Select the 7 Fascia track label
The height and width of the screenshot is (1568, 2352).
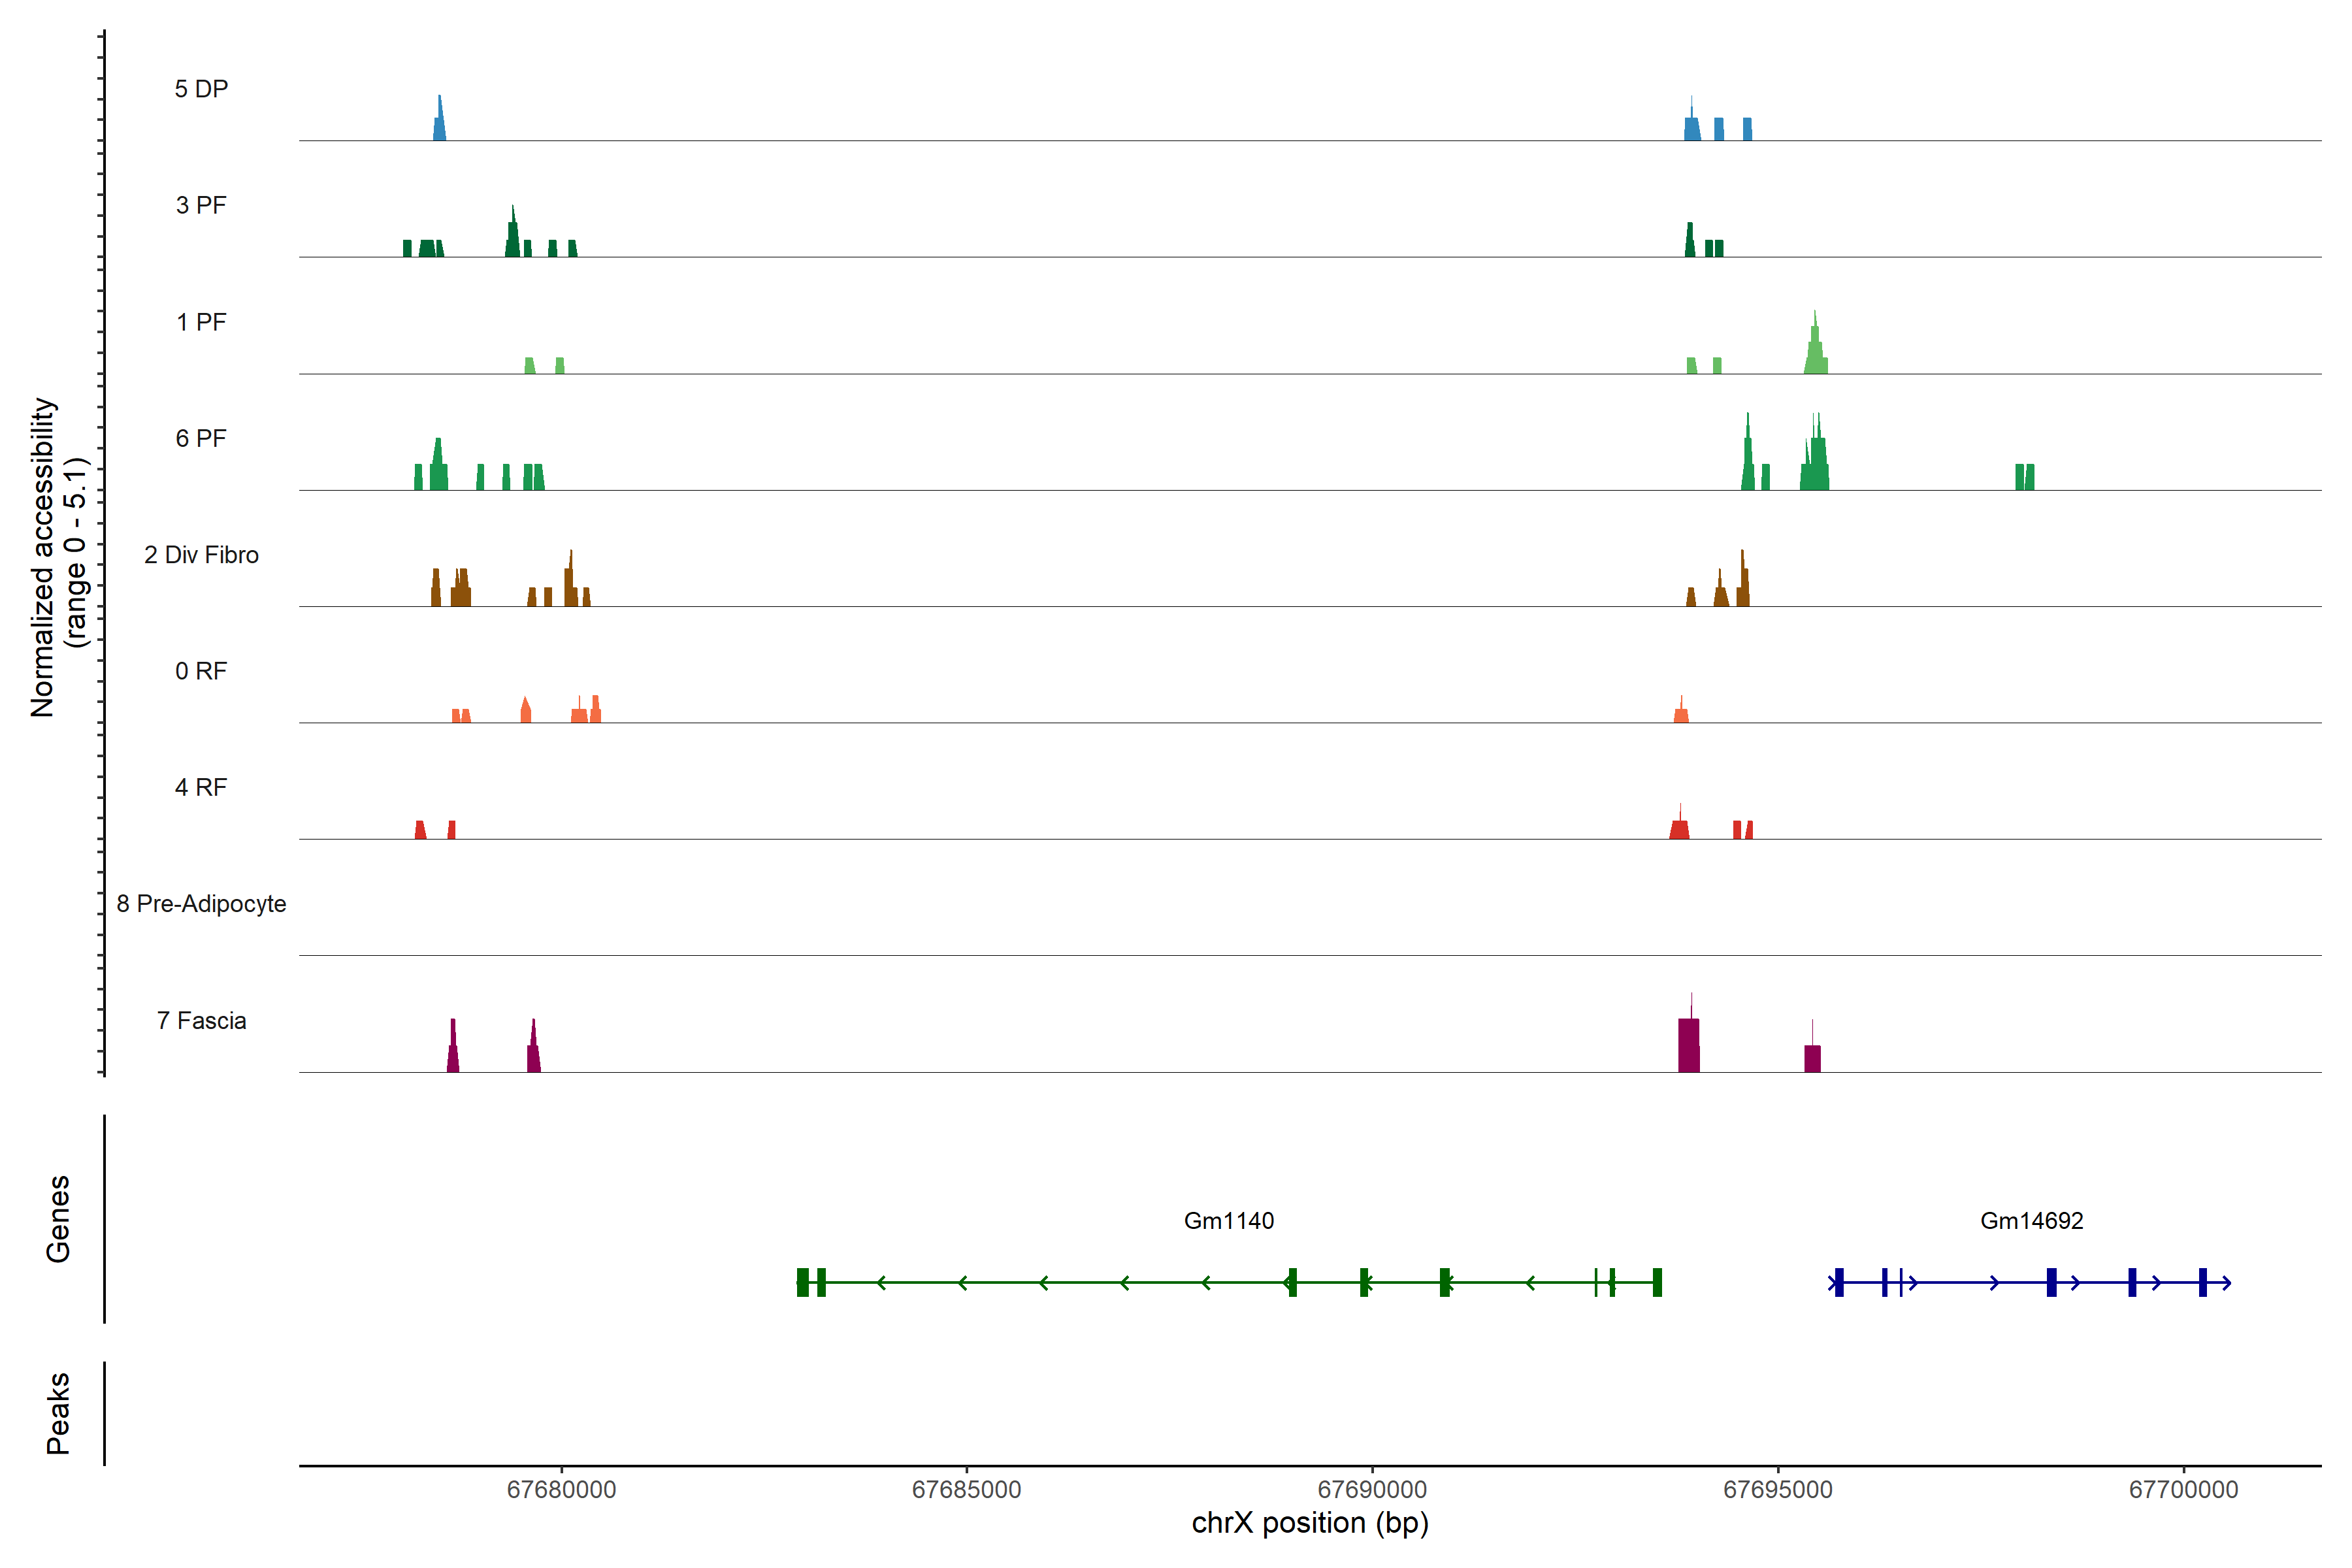tap(201, 1020)
